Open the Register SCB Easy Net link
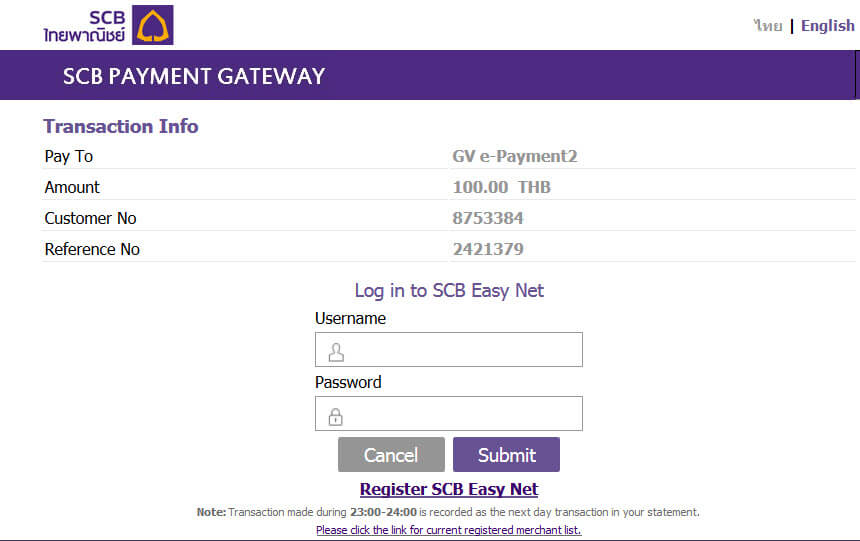 tap(449, 489)
